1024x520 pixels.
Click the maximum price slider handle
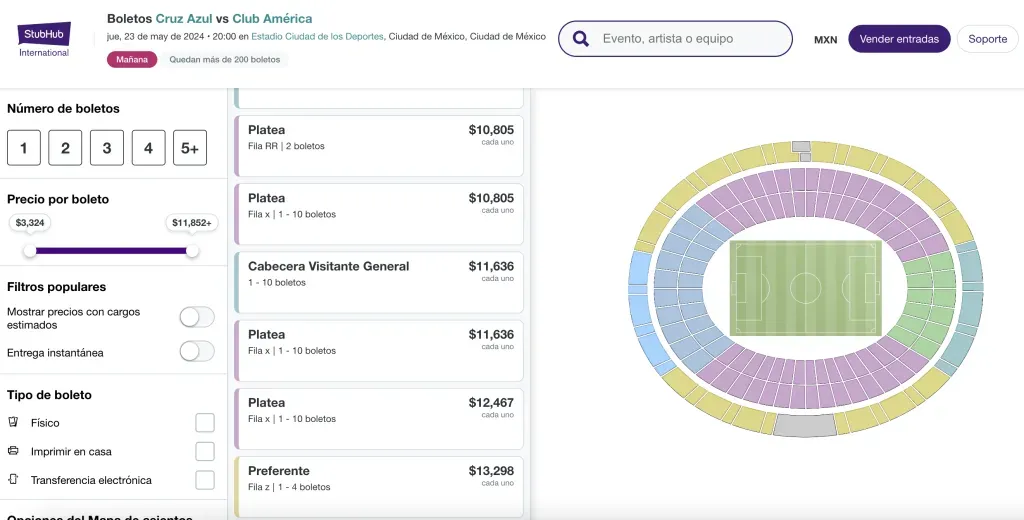[x=192, y=251]
